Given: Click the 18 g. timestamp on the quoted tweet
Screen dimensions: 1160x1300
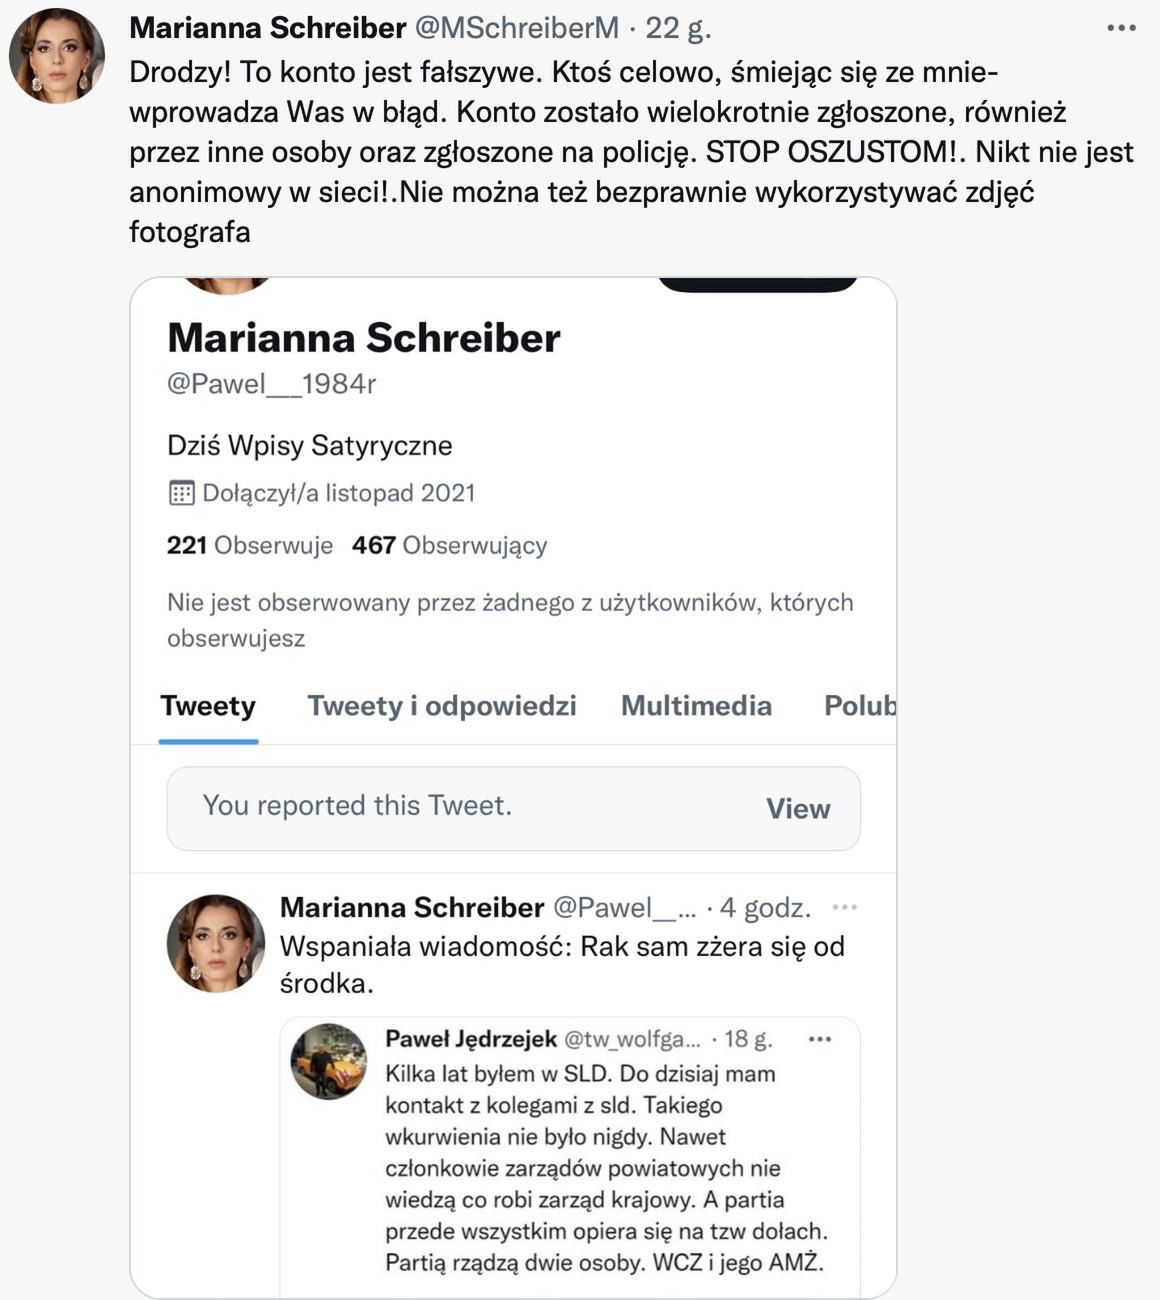Looking at the screenshot, I should [x=748, y=1039].
